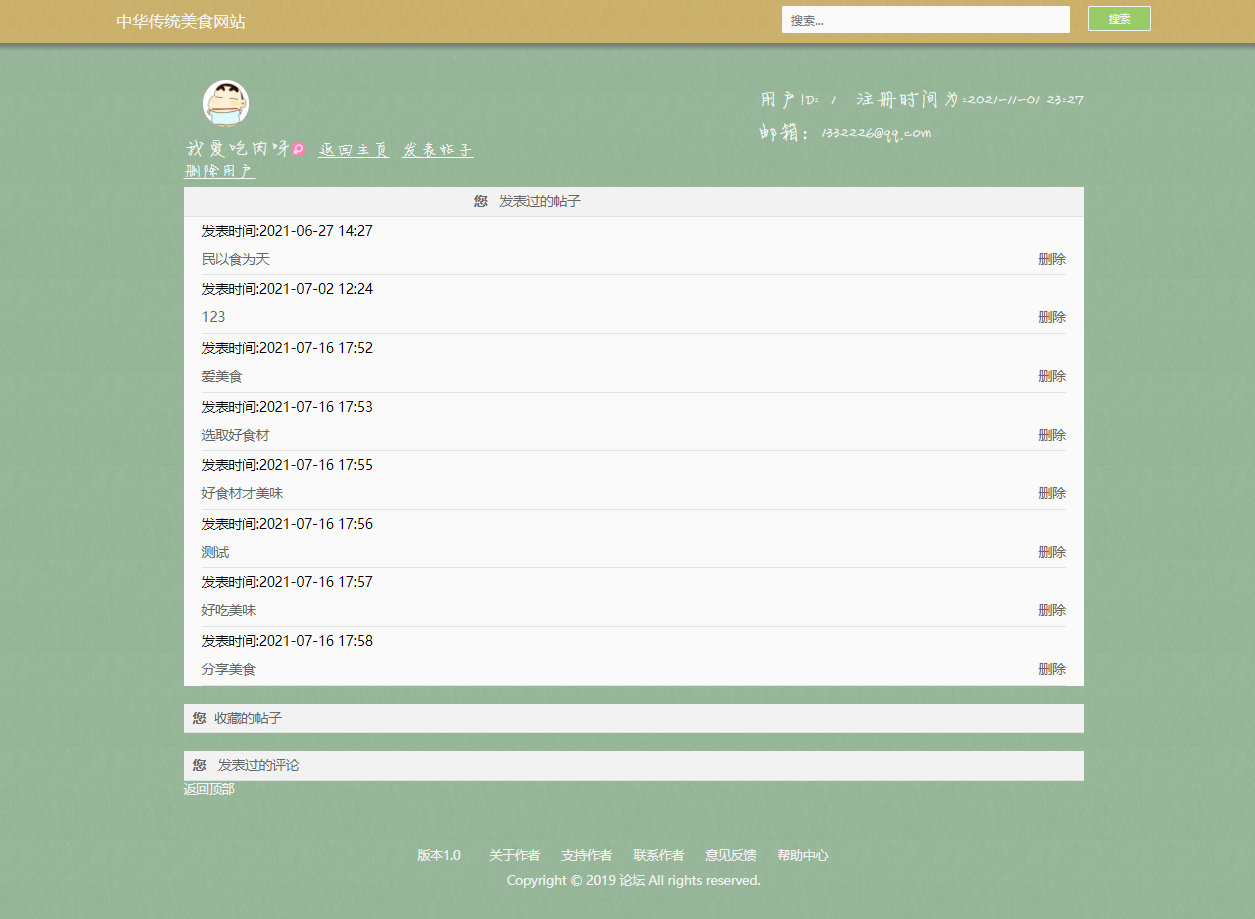Click the site title 中华传统美食网站 in header
1255x919 pixels.
183,20
